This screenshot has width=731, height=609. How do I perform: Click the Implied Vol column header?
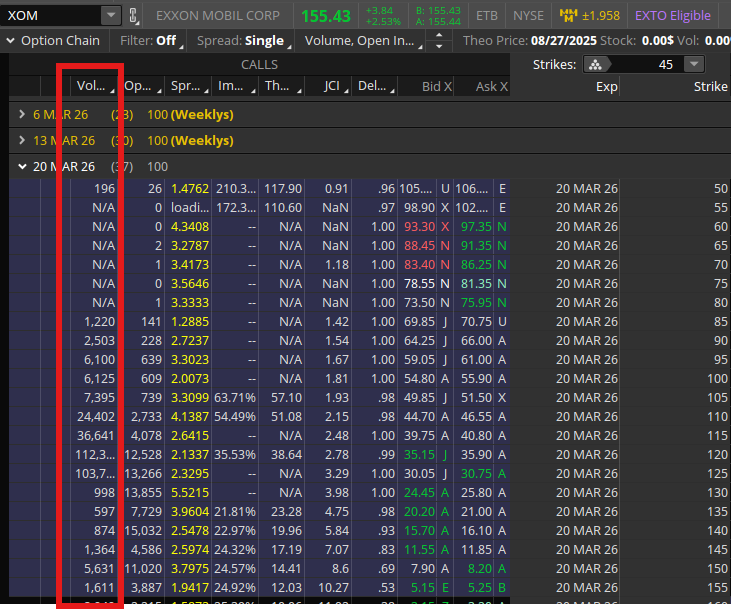coord(234,86)
